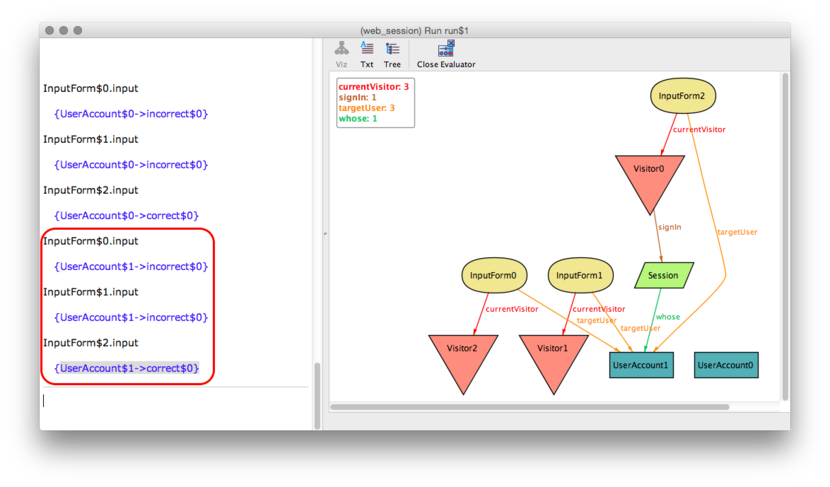Click the close window button
830x487 pixels.
[x=50, y=31]
